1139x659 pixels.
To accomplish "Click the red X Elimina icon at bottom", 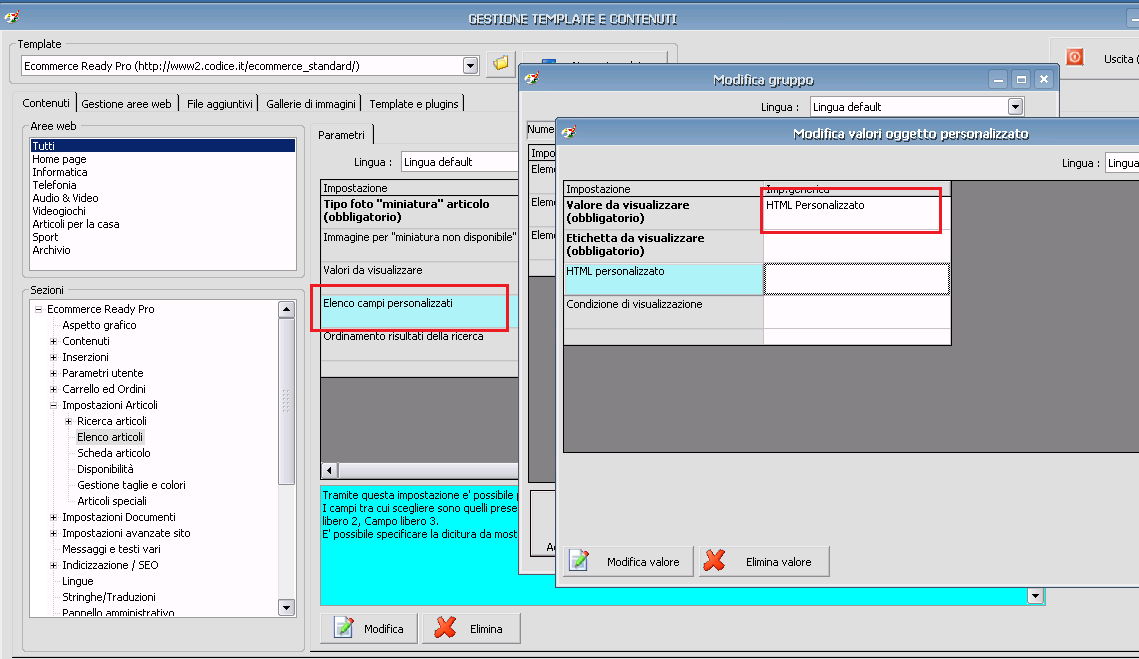I will tap(445, 628).
